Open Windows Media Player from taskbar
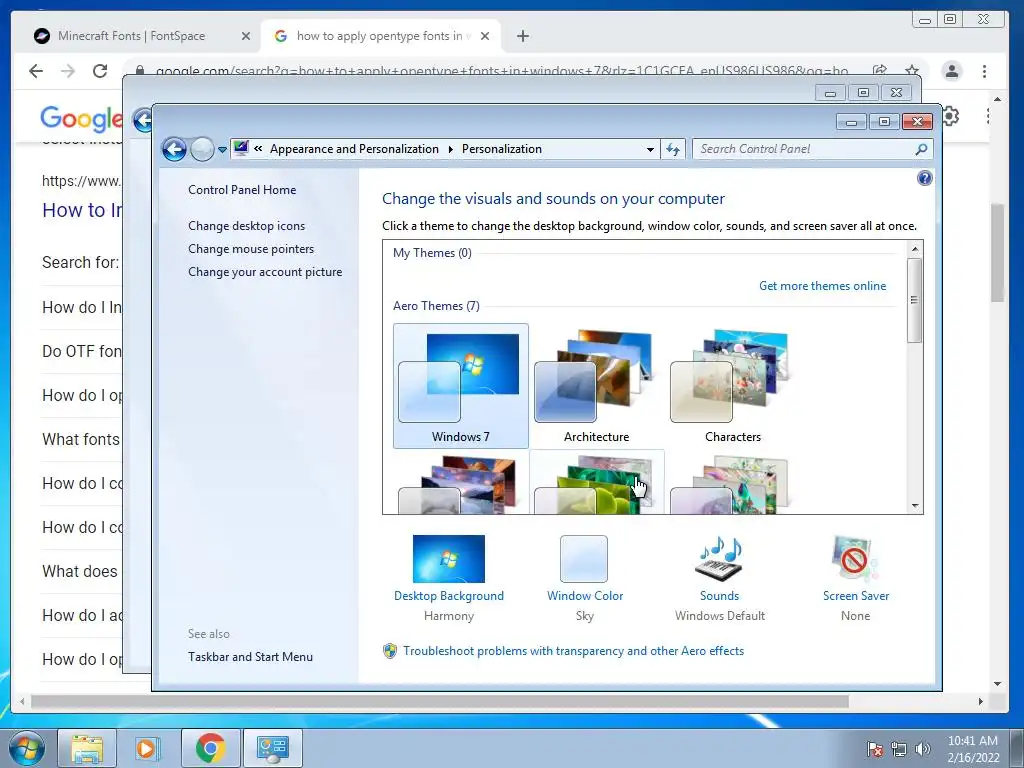 (147, 748)
